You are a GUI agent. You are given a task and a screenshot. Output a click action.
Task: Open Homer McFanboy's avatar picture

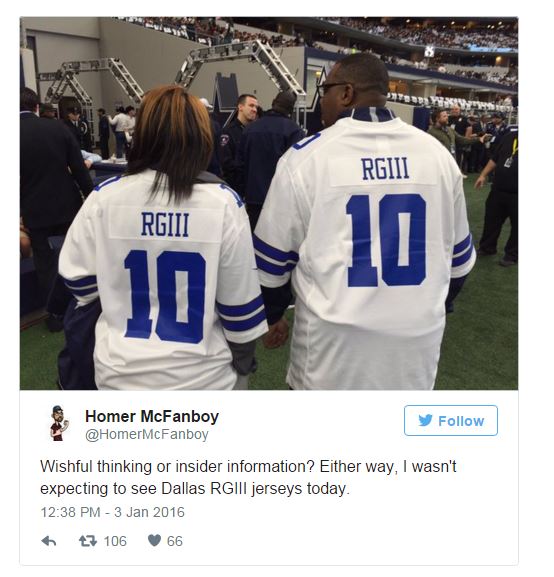click(x=59, y=423)
